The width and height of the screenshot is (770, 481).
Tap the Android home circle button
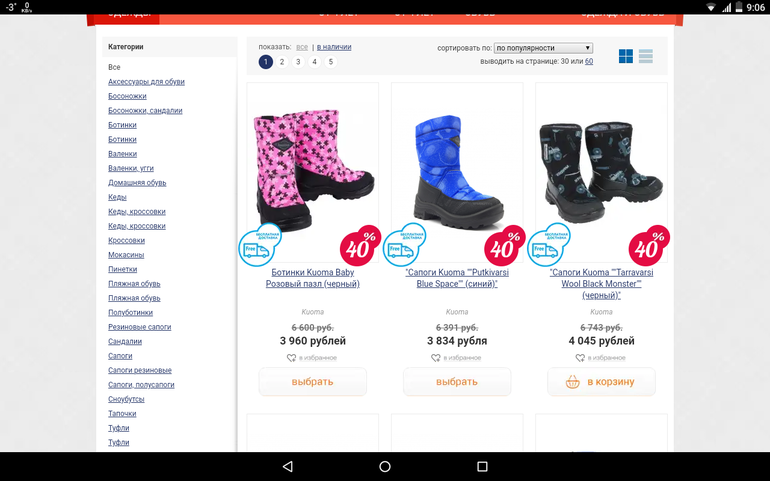tap(385, 466)
